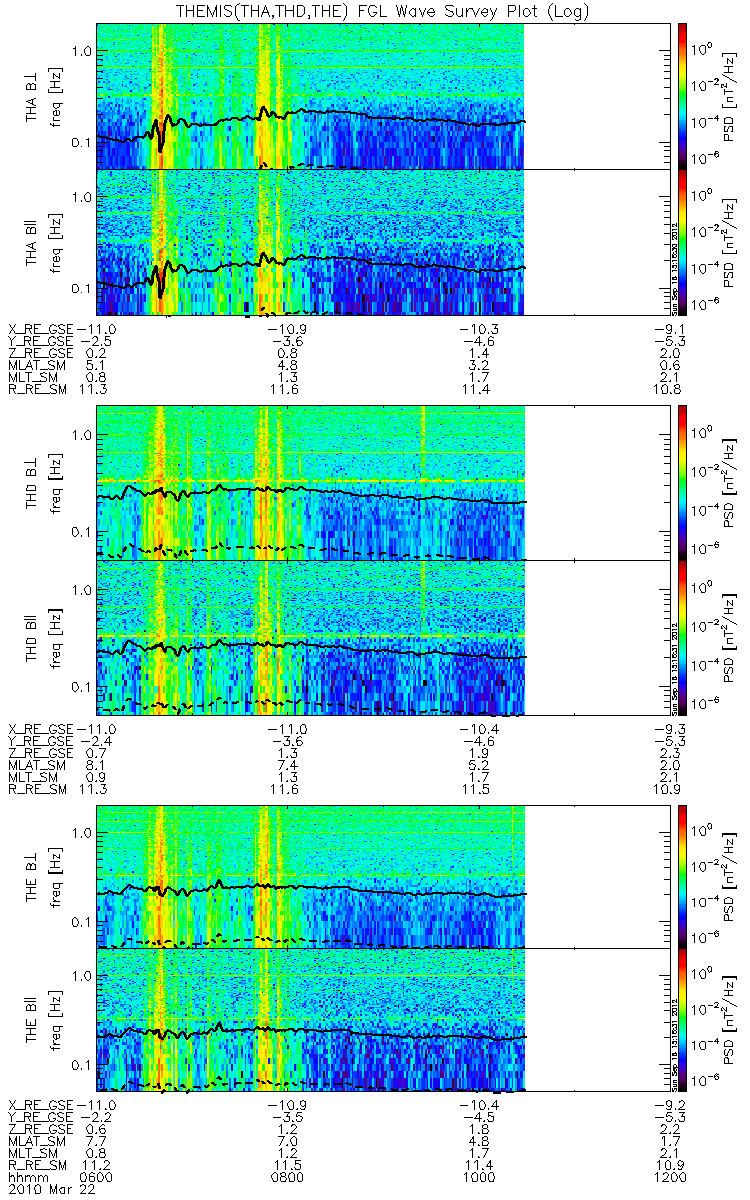Select the THE B-parallel spectrogram panel
Viewport: 750px width, 1200px height.
(383, 1020)
